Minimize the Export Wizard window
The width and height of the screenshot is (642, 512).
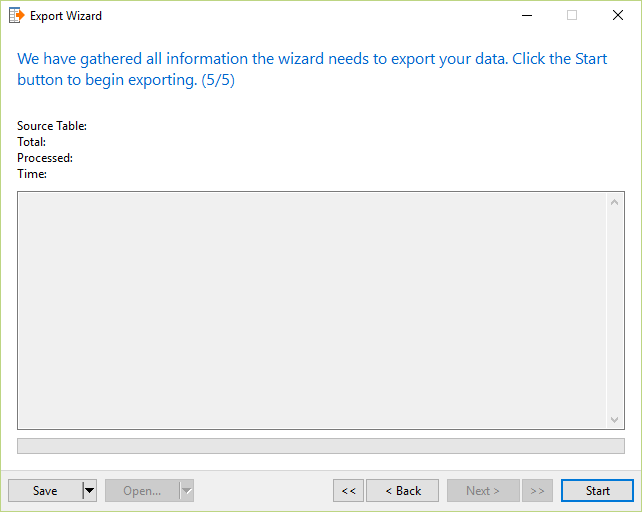[527, 16]
